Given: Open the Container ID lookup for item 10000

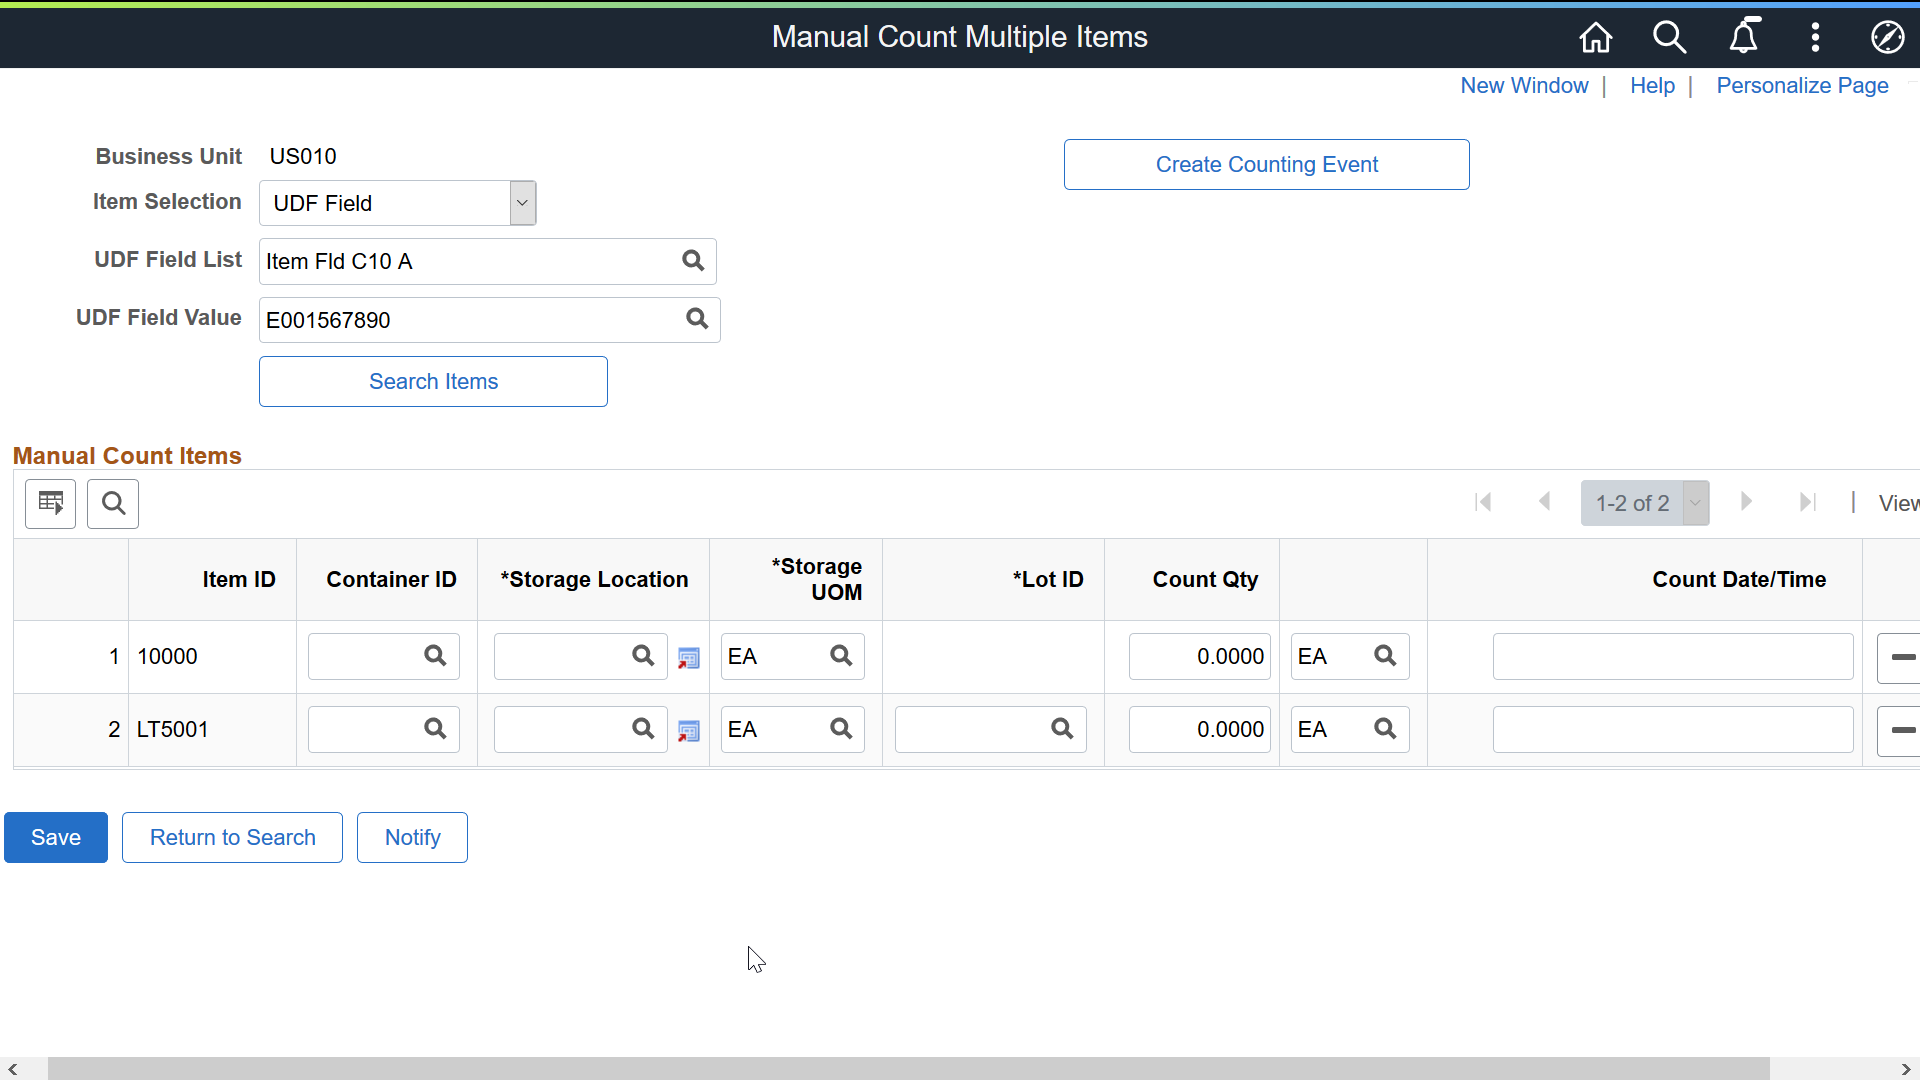Looking at the screenshot, I should (434, 656).
